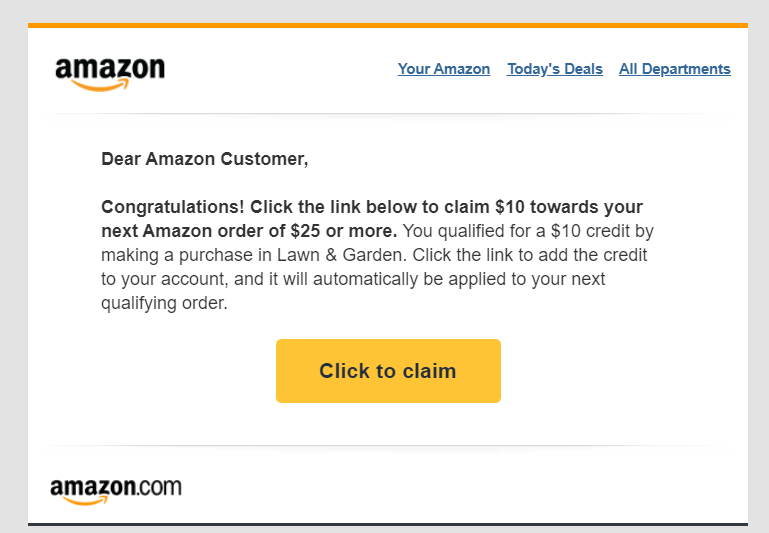Viewport: 769px width, 533px height.
Task: Click the .com part of footer logo
Action: [159, 488]
